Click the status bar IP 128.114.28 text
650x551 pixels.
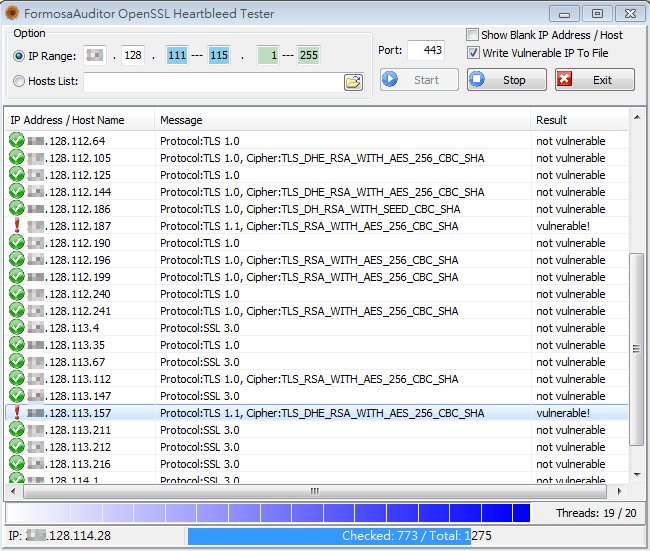pyautogui.click(x=59, y=536)
